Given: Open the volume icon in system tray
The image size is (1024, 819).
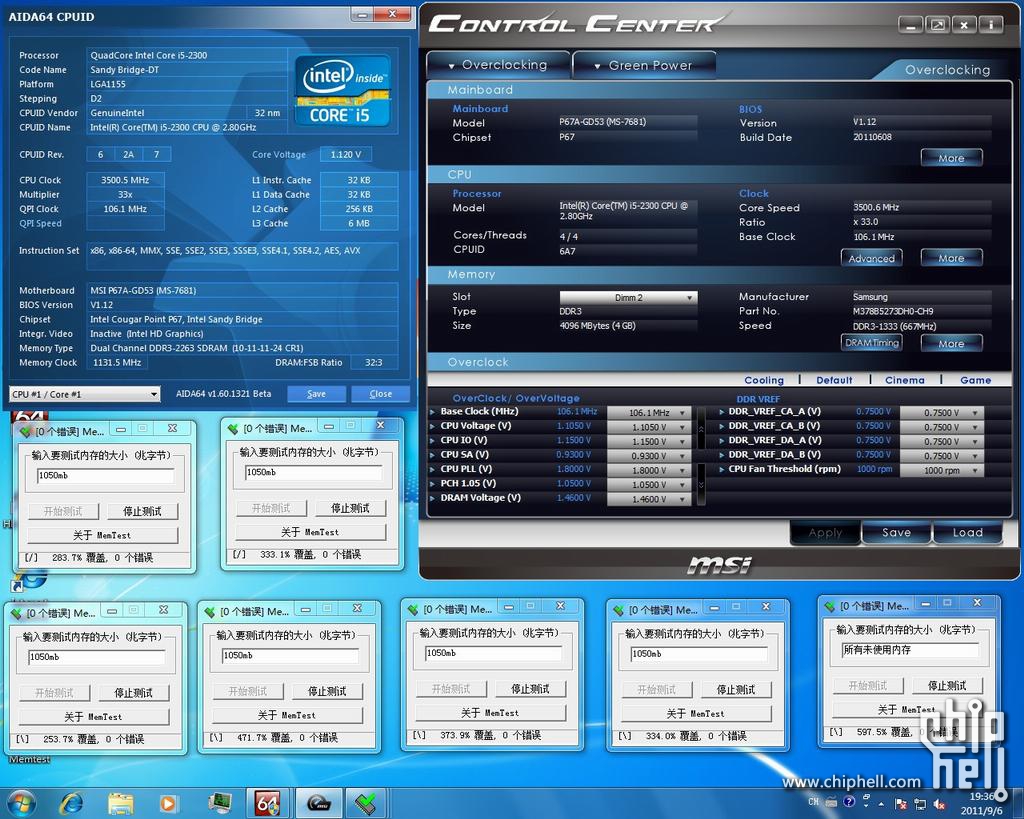Looking at the screenshot, I should point(939,804).
